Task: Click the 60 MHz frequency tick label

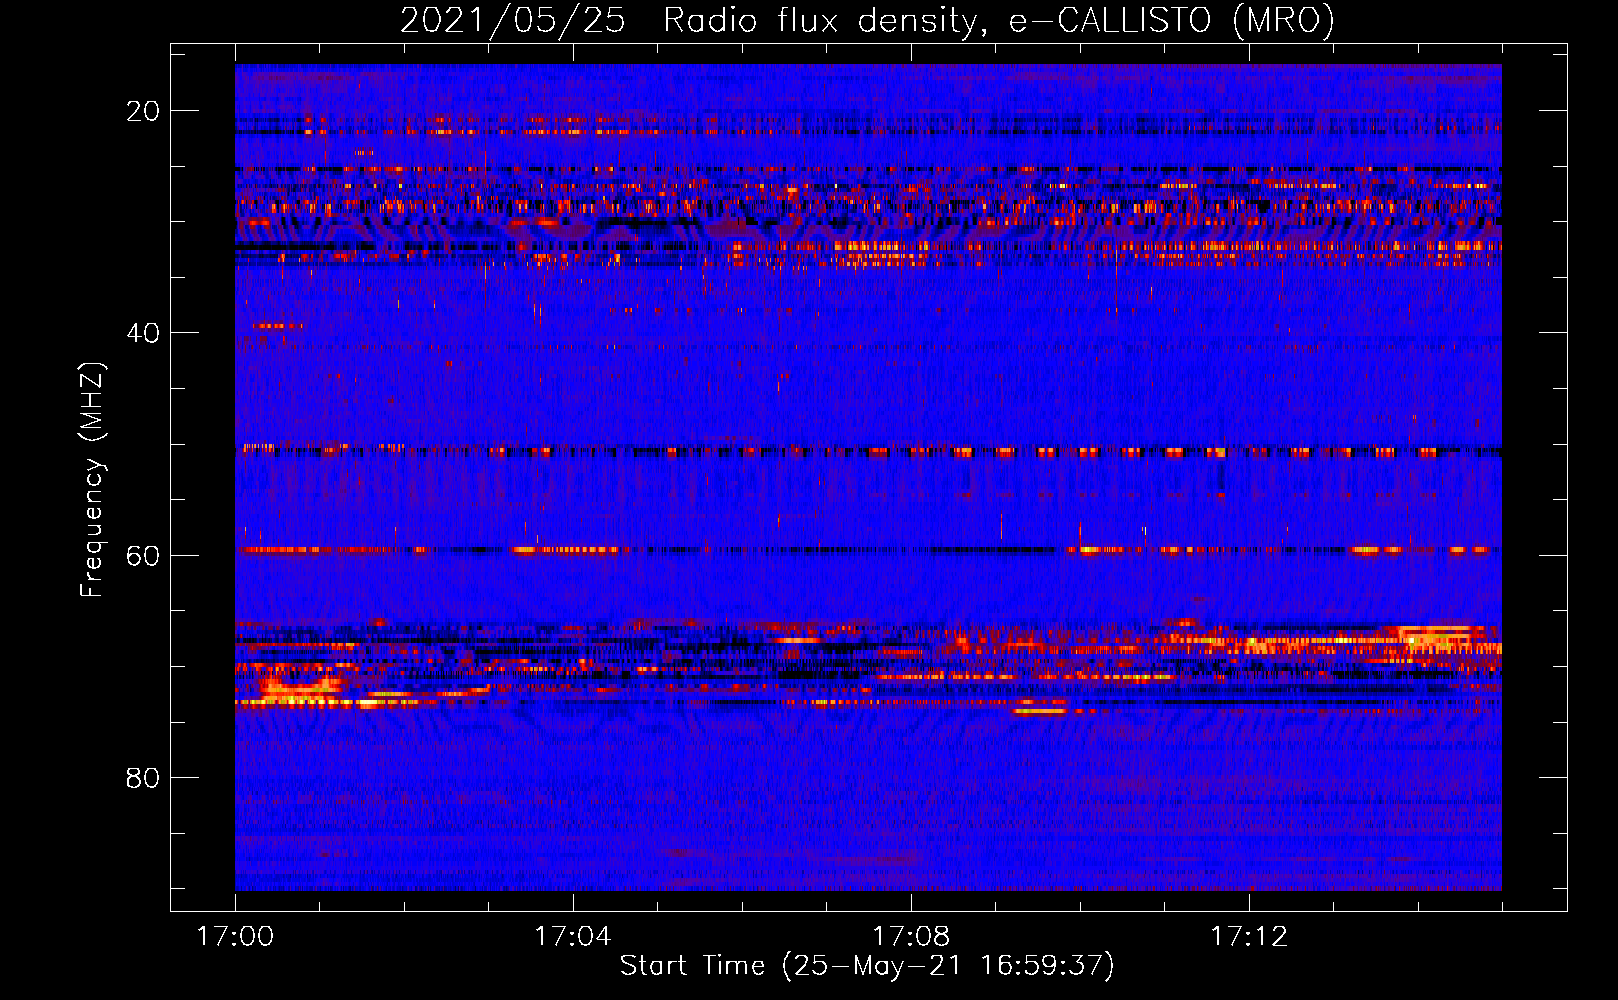Action: [143, 555]
